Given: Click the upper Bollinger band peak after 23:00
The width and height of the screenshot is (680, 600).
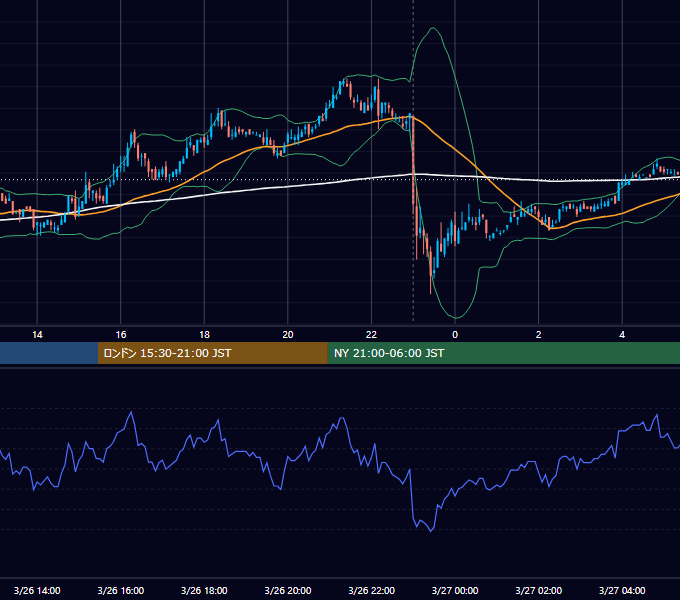Looking at the screenshot, I should click(432, 28).
